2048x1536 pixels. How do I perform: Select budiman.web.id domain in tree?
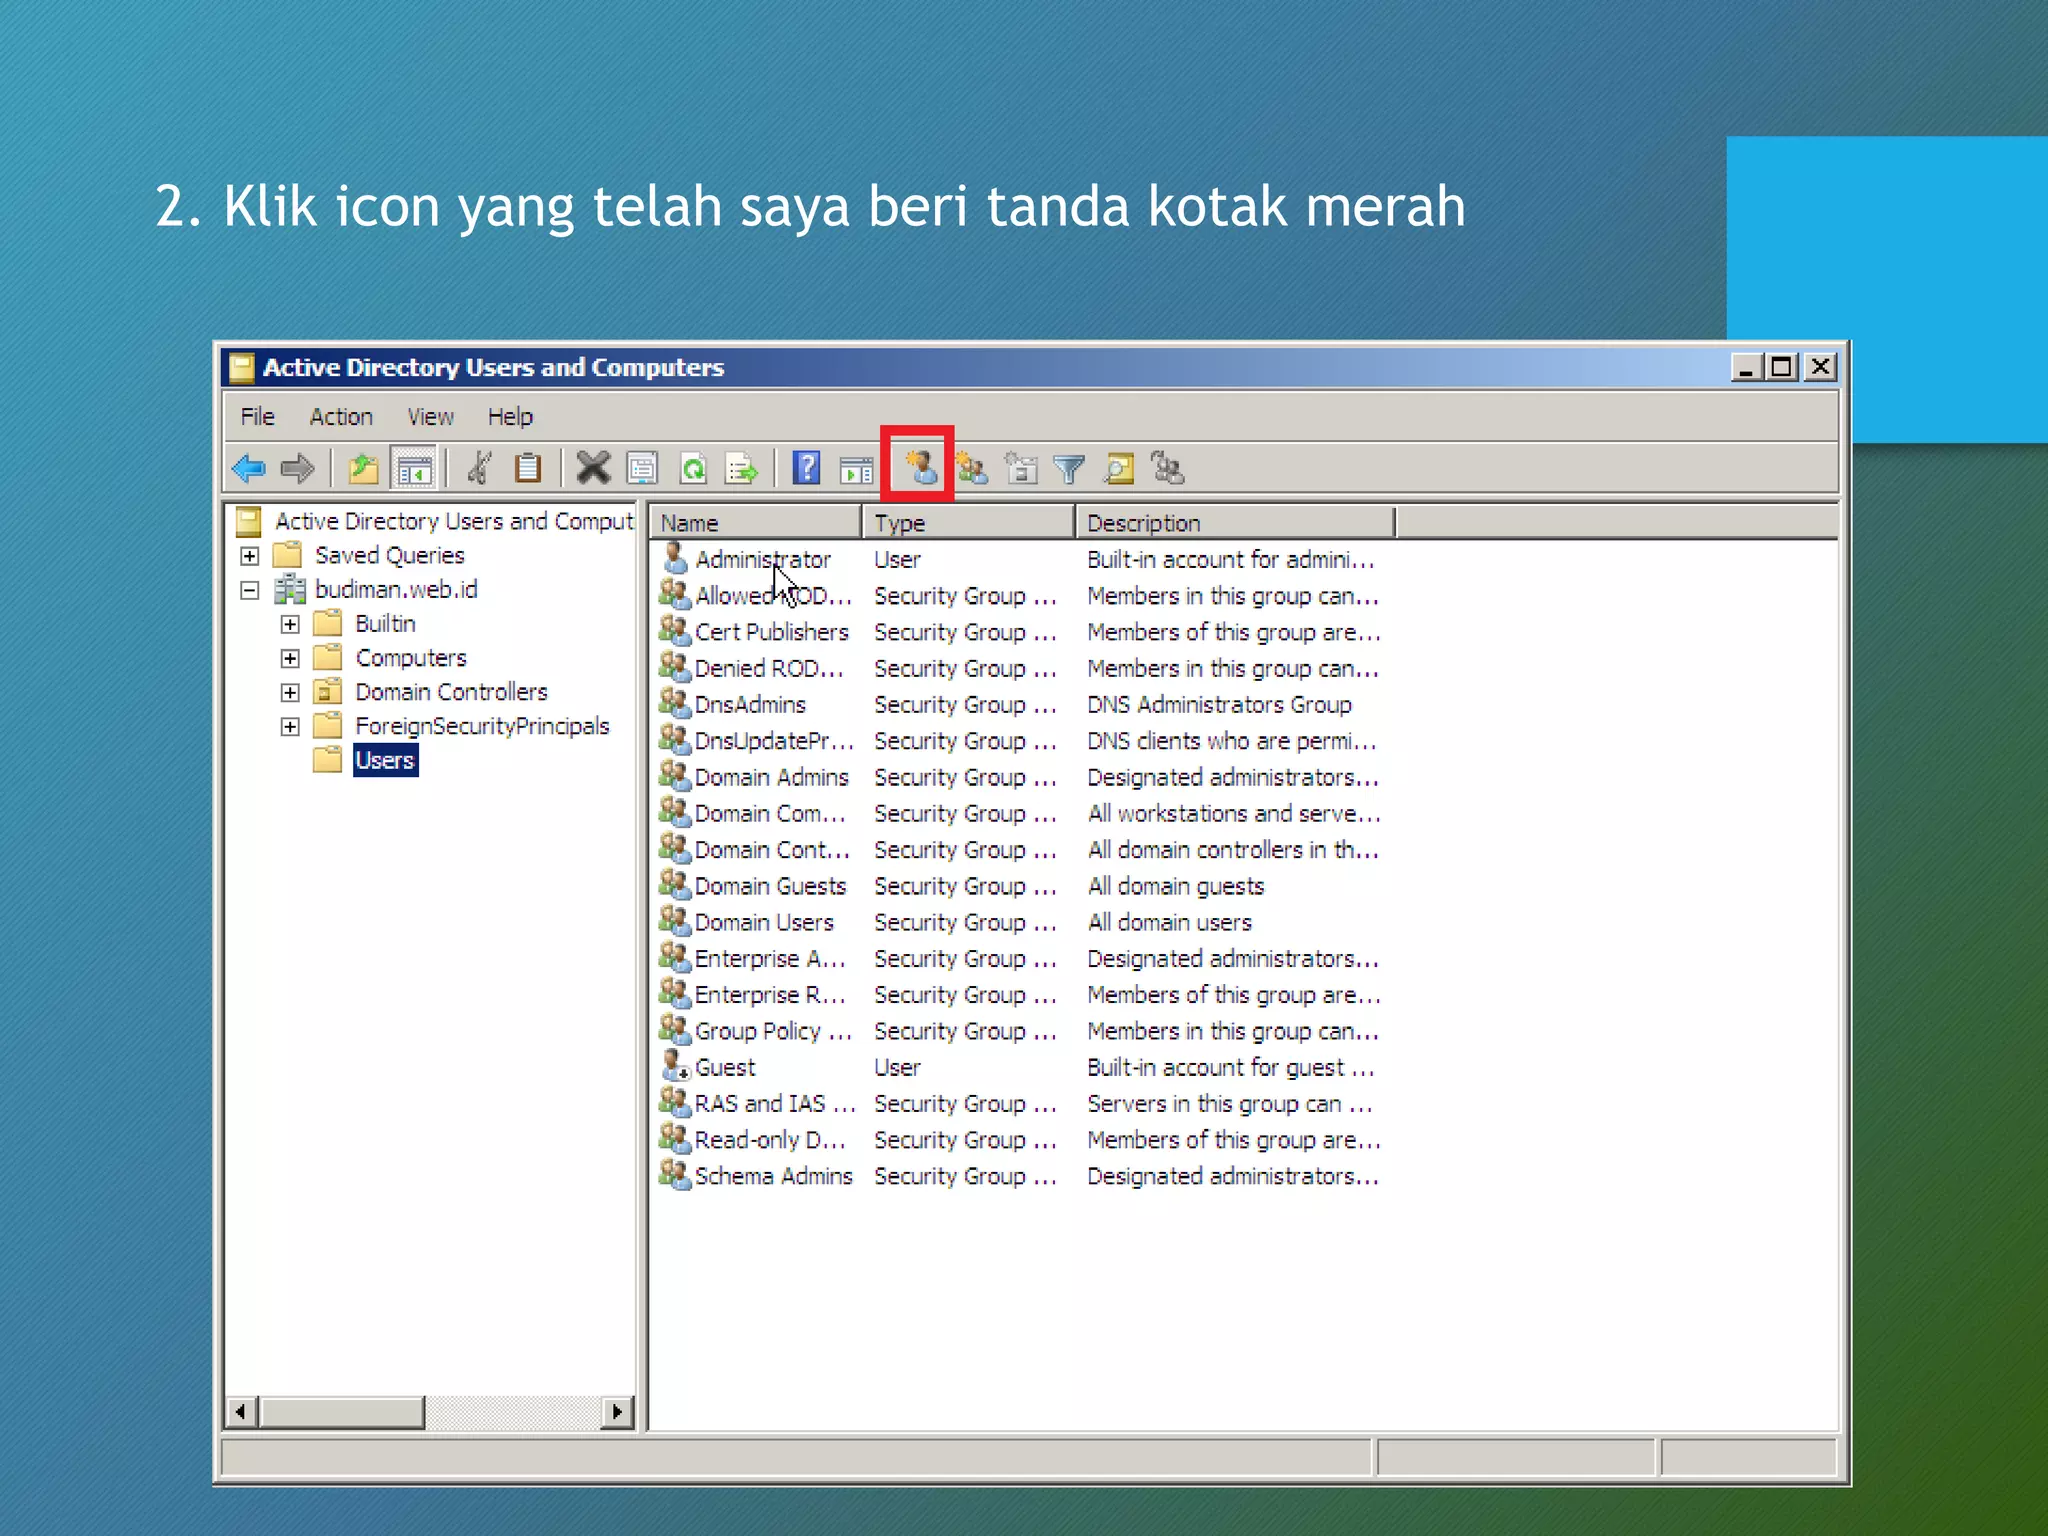(x=396, y=589)
